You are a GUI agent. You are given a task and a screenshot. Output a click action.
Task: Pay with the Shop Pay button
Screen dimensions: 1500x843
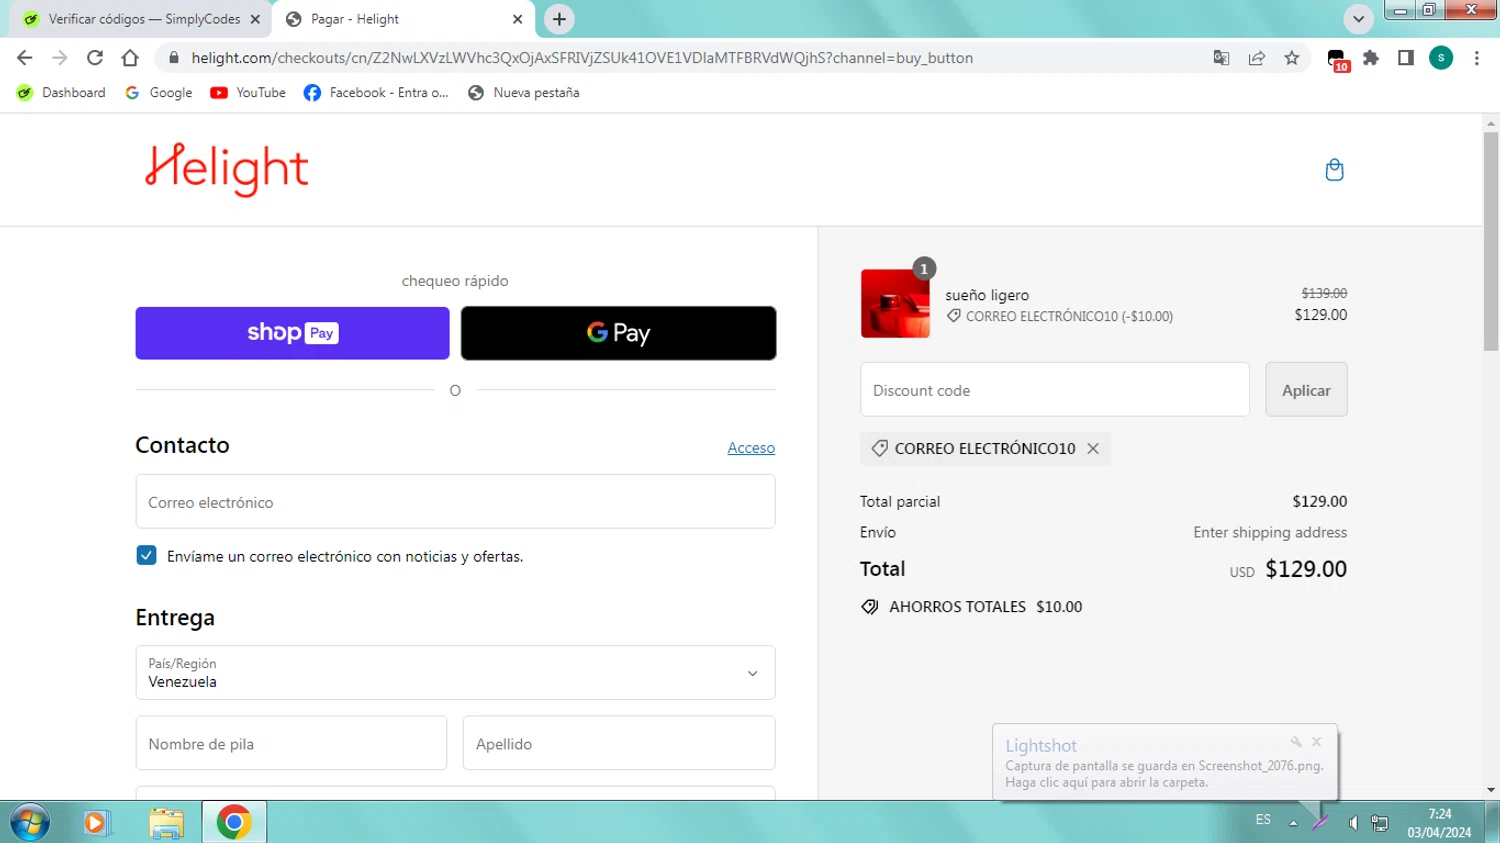(292, 333)
